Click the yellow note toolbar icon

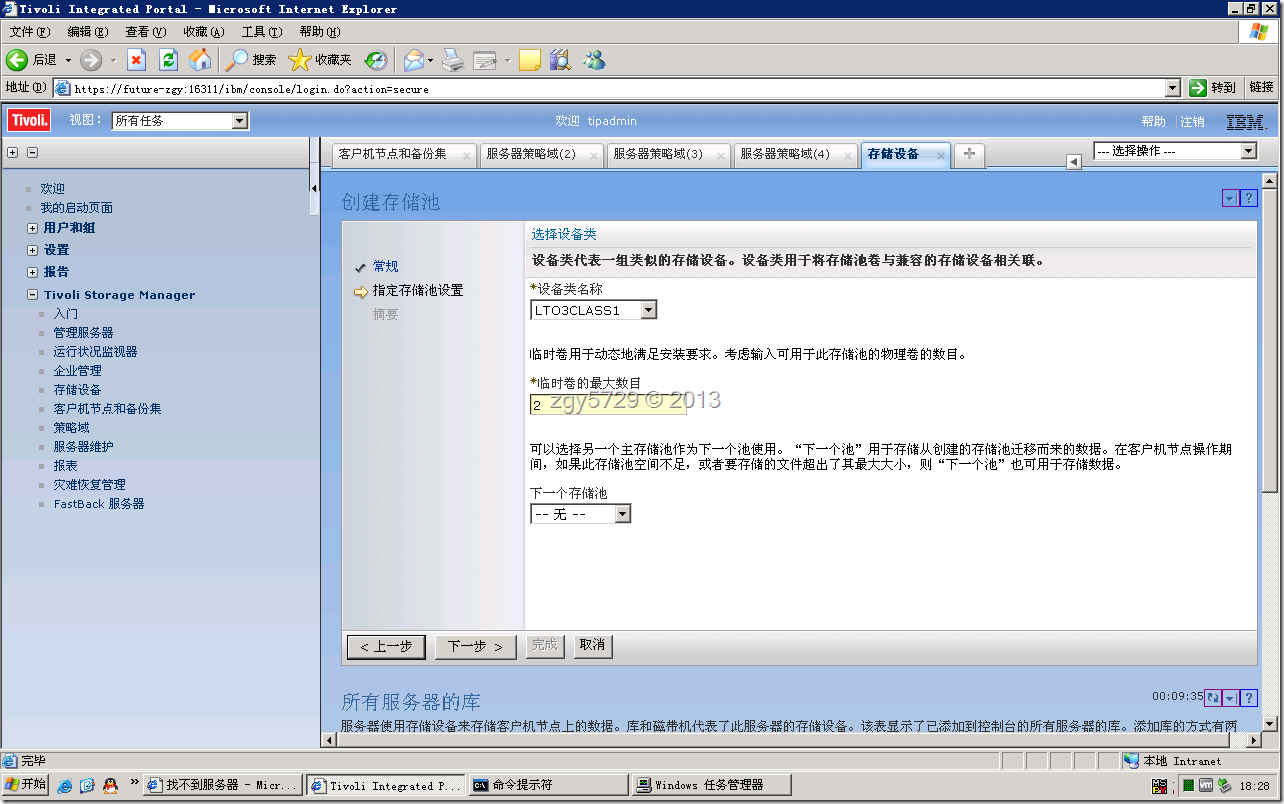(x=530, y=60)
